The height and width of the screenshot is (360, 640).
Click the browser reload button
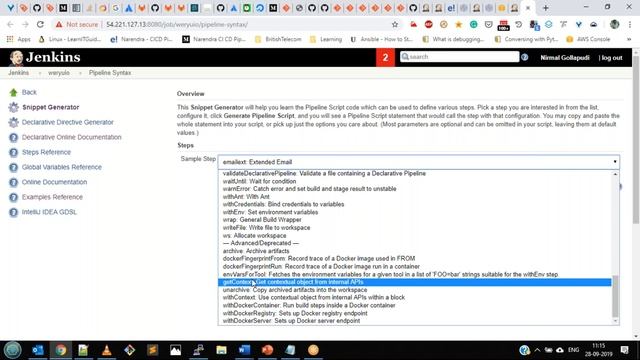click(40, 24)
